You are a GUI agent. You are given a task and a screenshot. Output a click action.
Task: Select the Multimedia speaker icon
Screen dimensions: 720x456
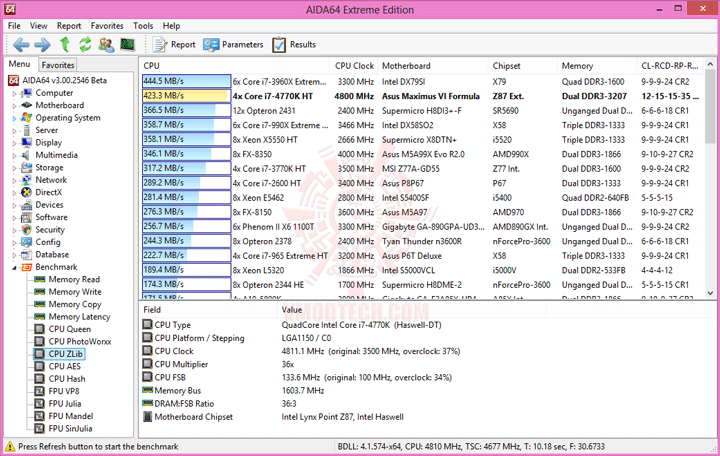(x=27, y=155)
